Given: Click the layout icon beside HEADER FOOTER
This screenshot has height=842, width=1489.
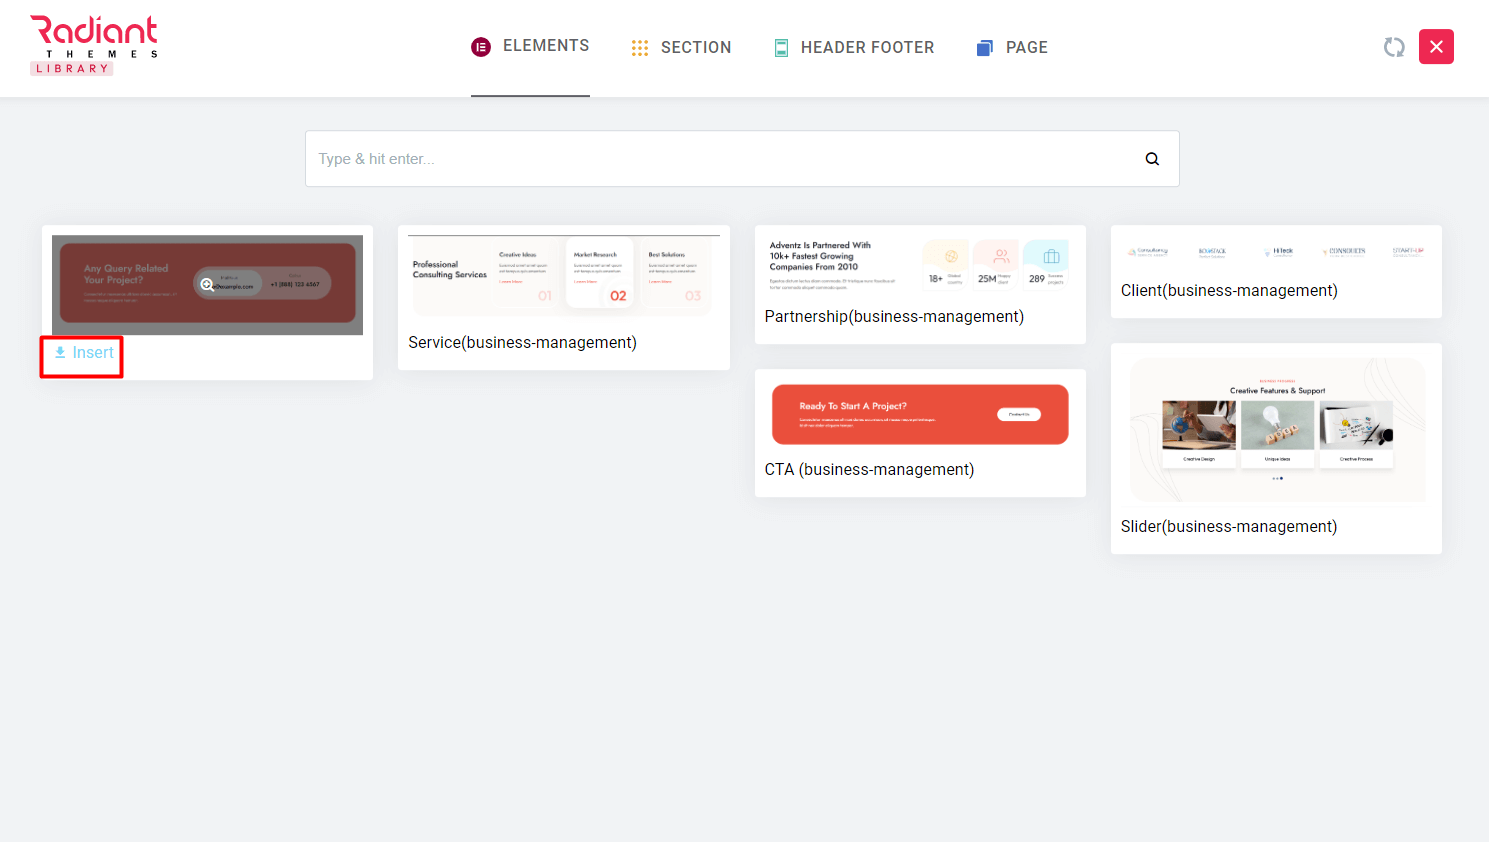Looking at the screenshot, I should (781, 48).
